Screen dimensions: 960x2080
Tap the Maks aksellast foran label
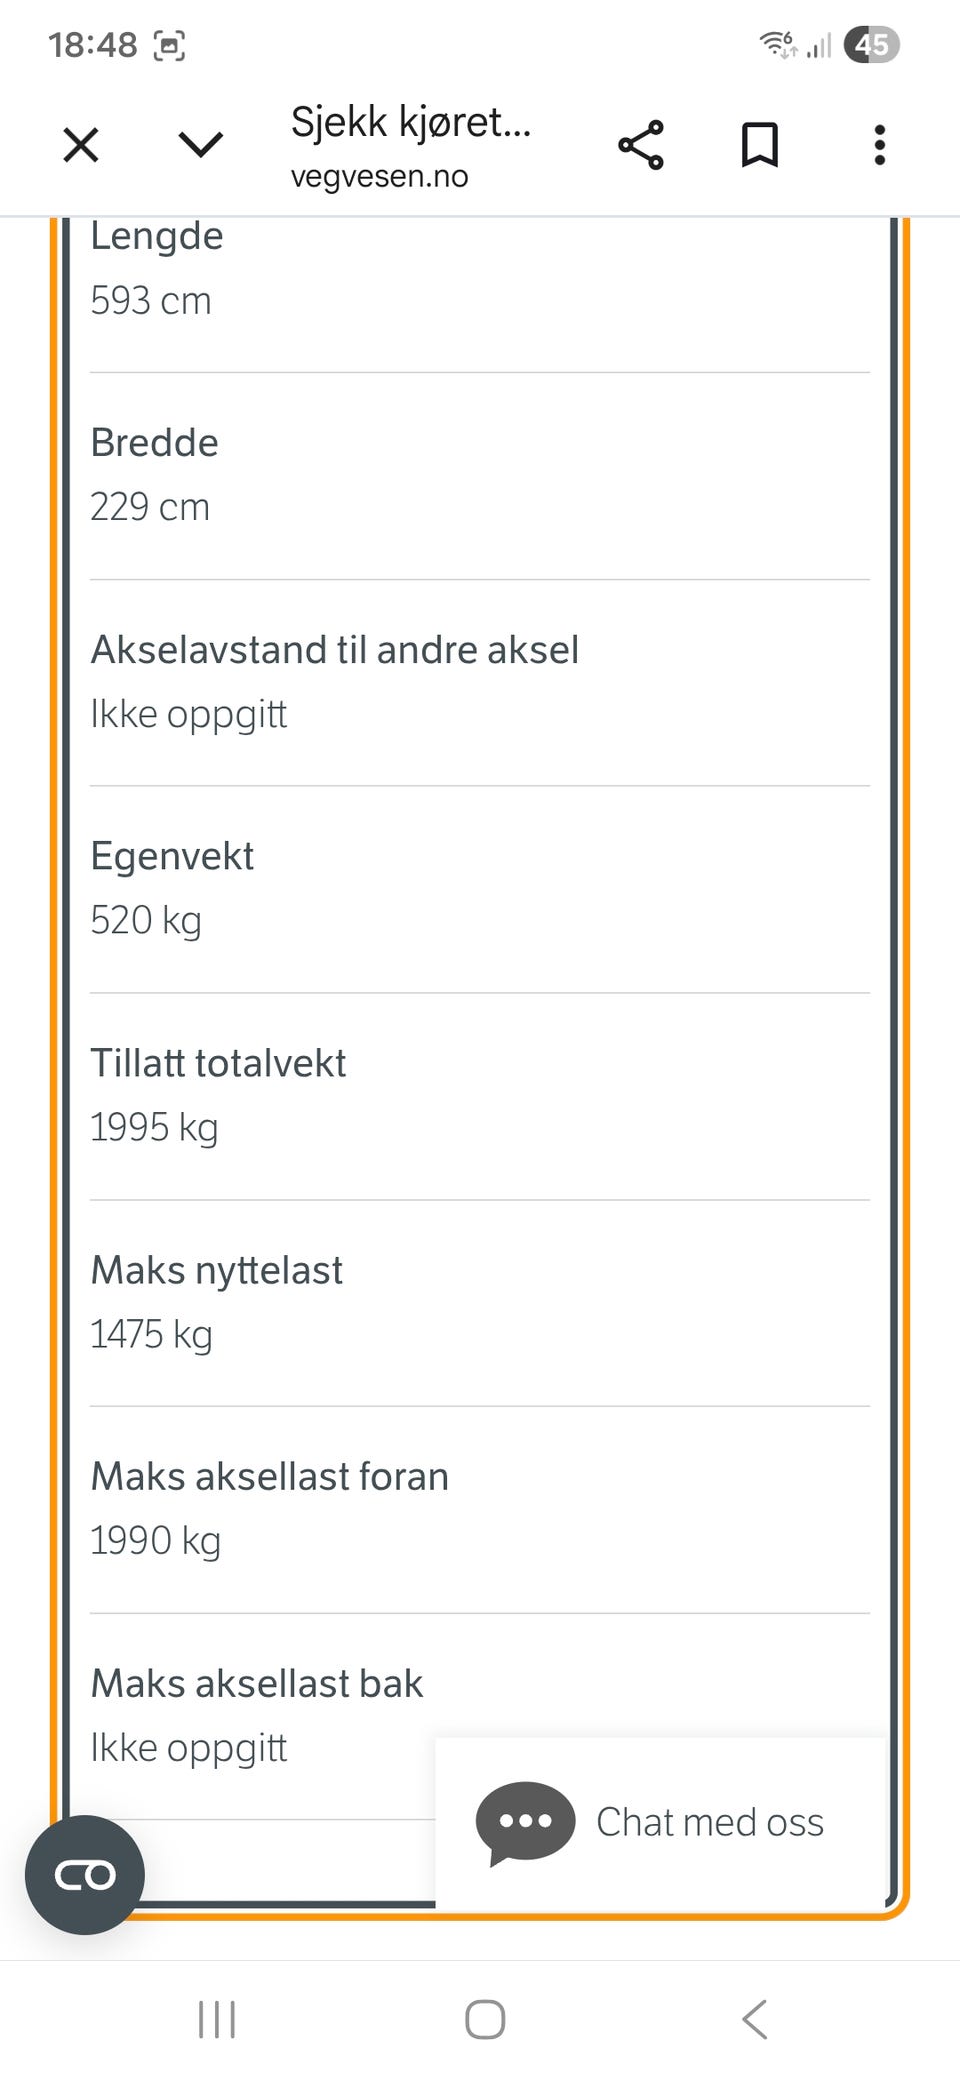coord(270,1477)
